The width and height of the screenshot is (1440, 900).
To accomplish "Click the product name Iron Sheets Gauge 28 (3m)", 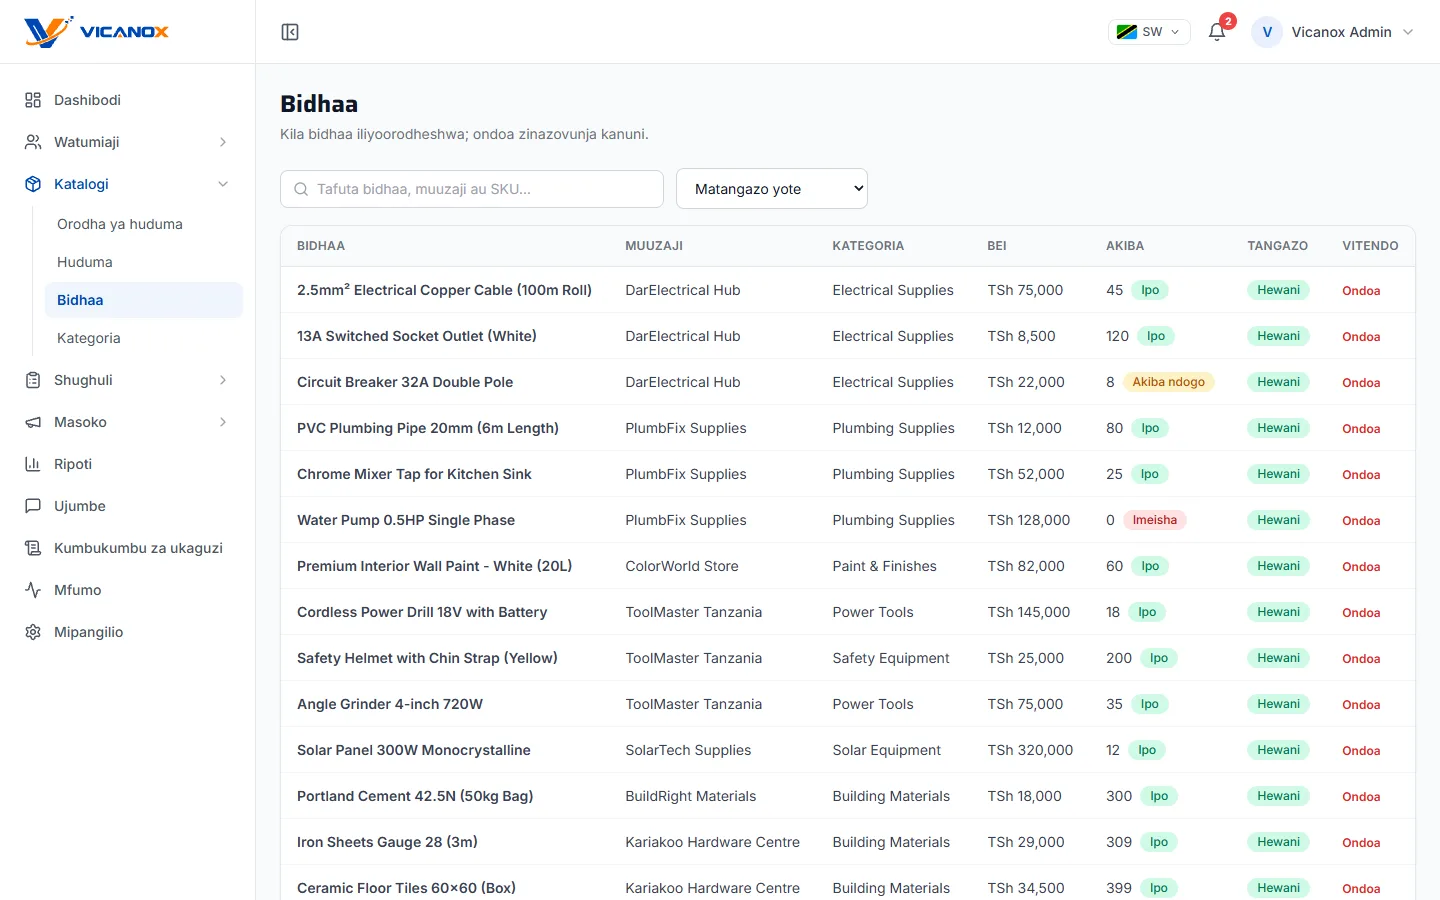I will tap(387, 842).
